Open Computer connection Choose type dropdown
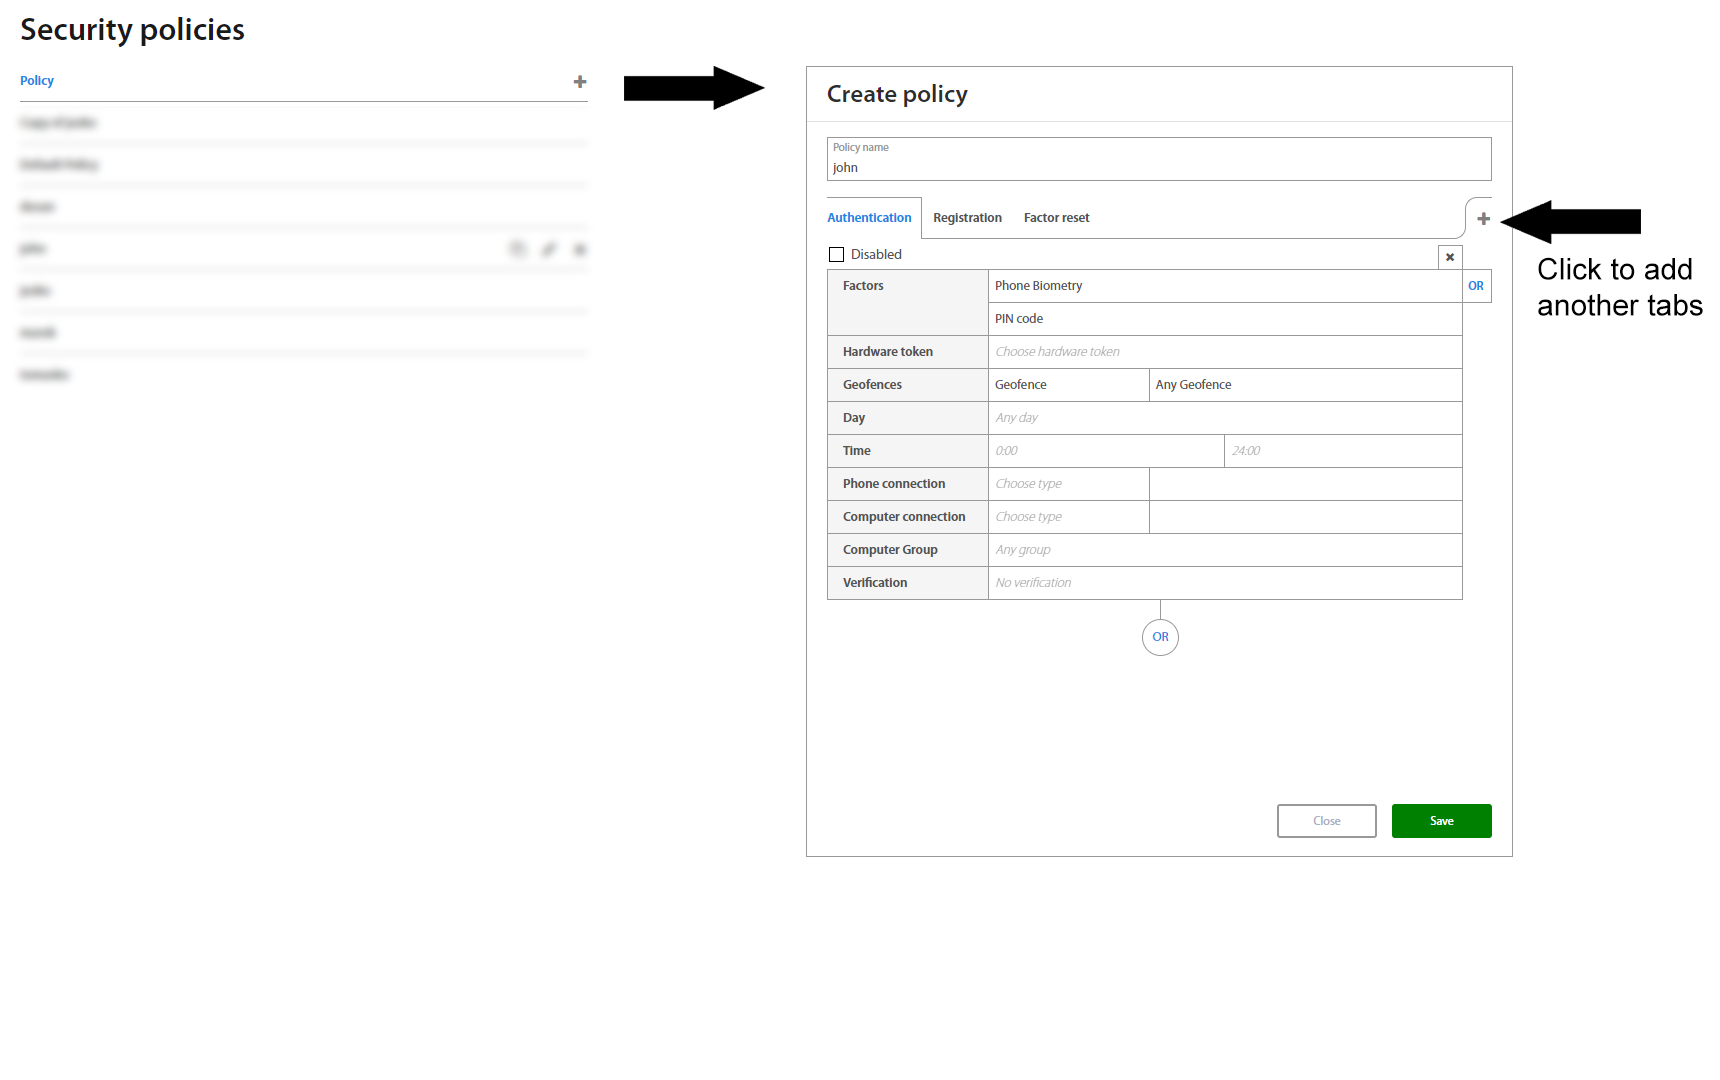 1068,517
